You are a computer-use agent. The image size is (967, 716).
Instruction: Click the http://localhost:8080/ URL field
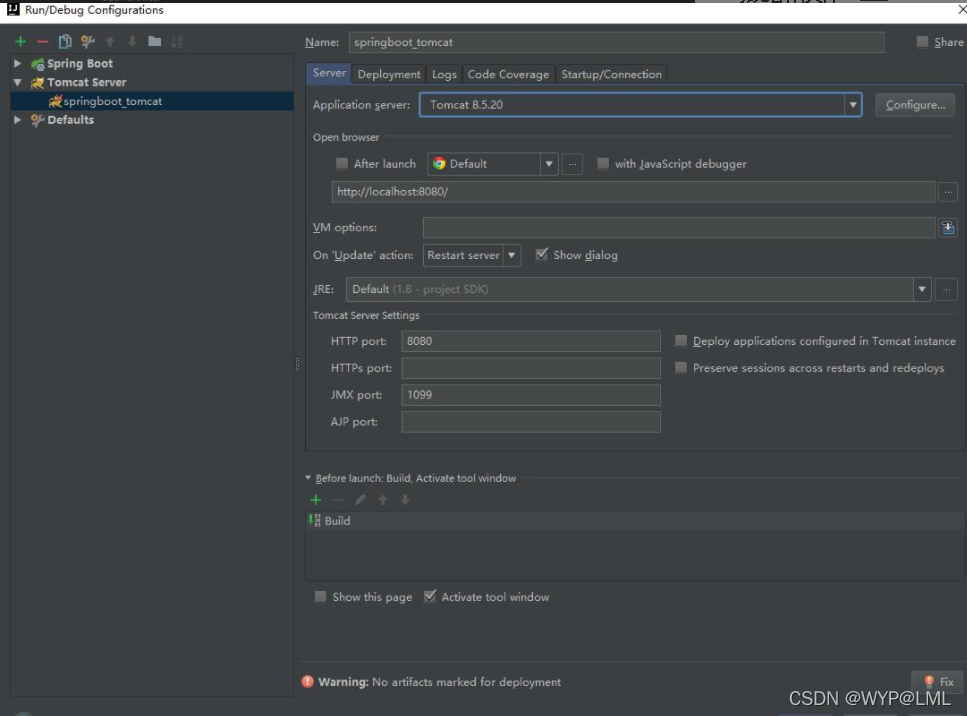point(633,192)
